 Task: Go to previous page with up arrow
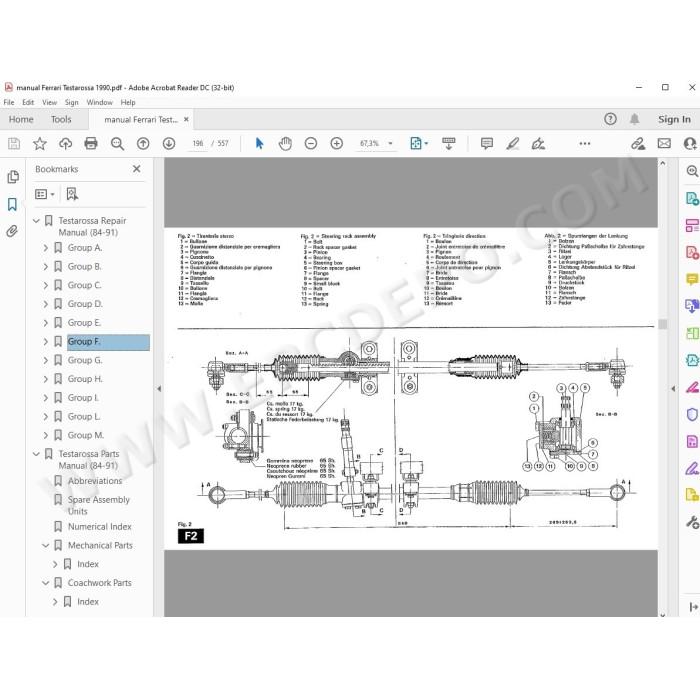[x=143, y=143]
